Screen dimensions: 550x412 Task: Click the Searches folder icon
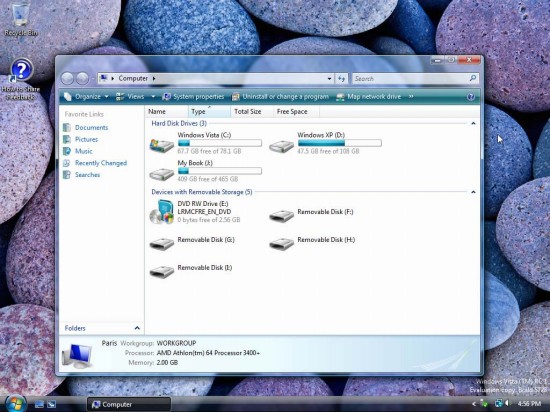pos(67,175)
